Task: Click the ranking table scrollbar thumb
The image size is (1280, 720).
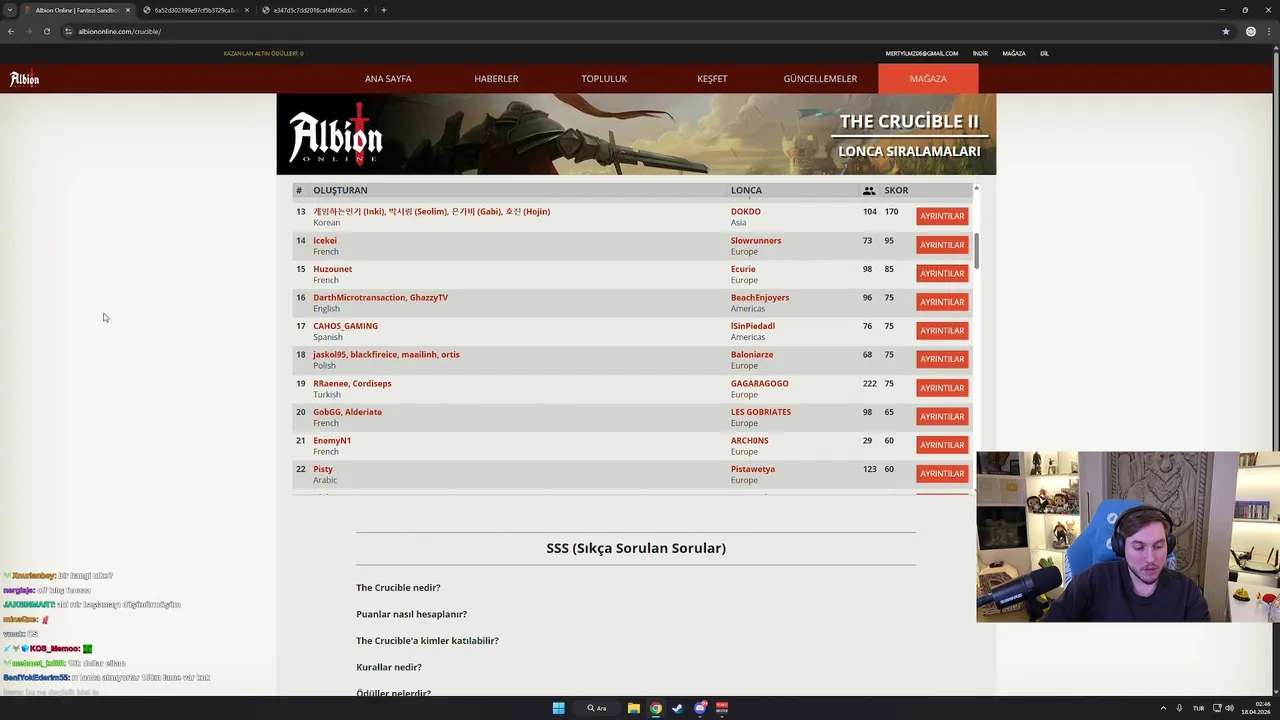Action: (976, 250)
